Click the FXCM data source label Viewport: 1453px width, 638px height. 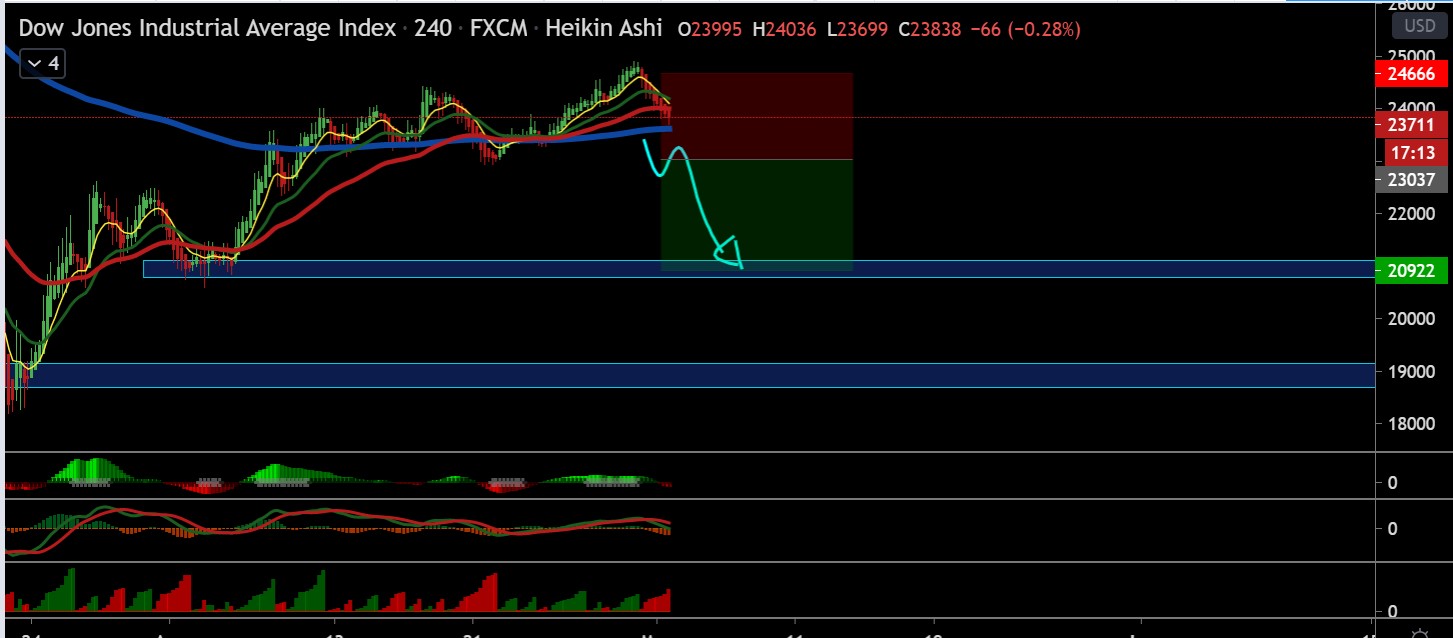tap(498, 28)
